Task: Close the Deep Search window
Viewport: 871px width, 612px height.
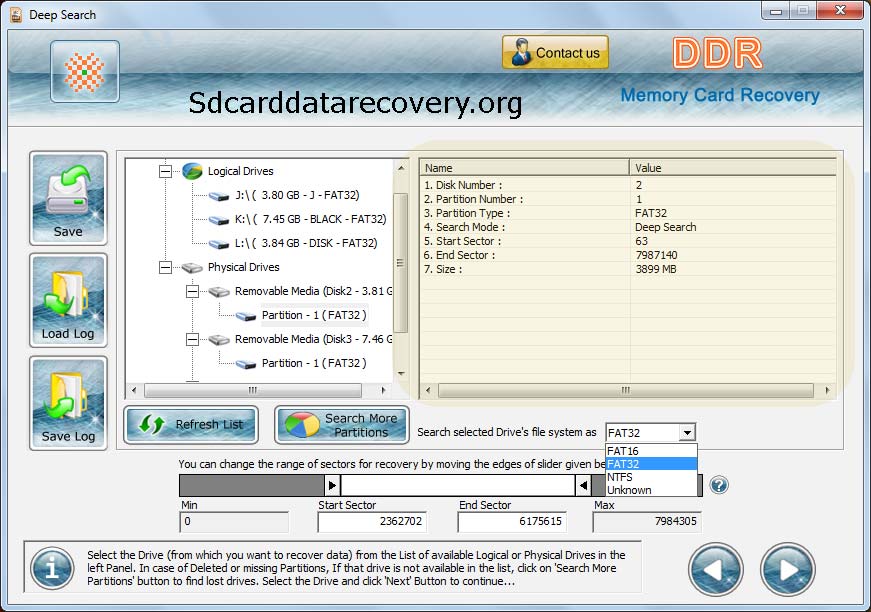Action: (x=840, y=11)
